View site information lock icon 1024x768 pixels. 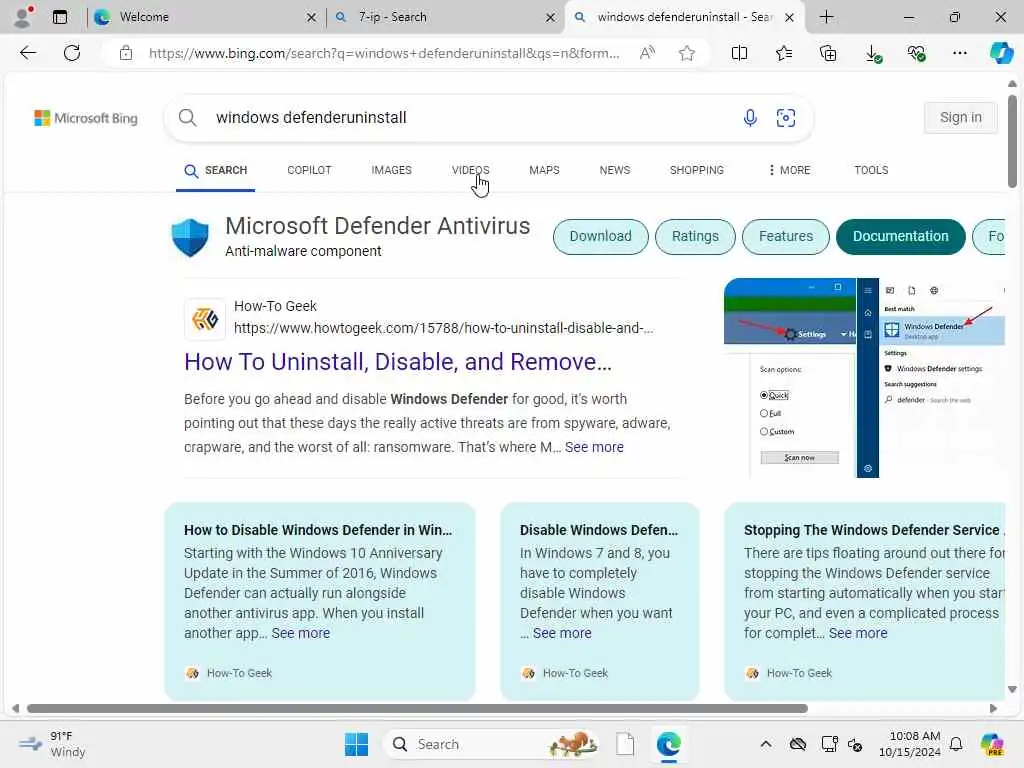coord(126,53)
